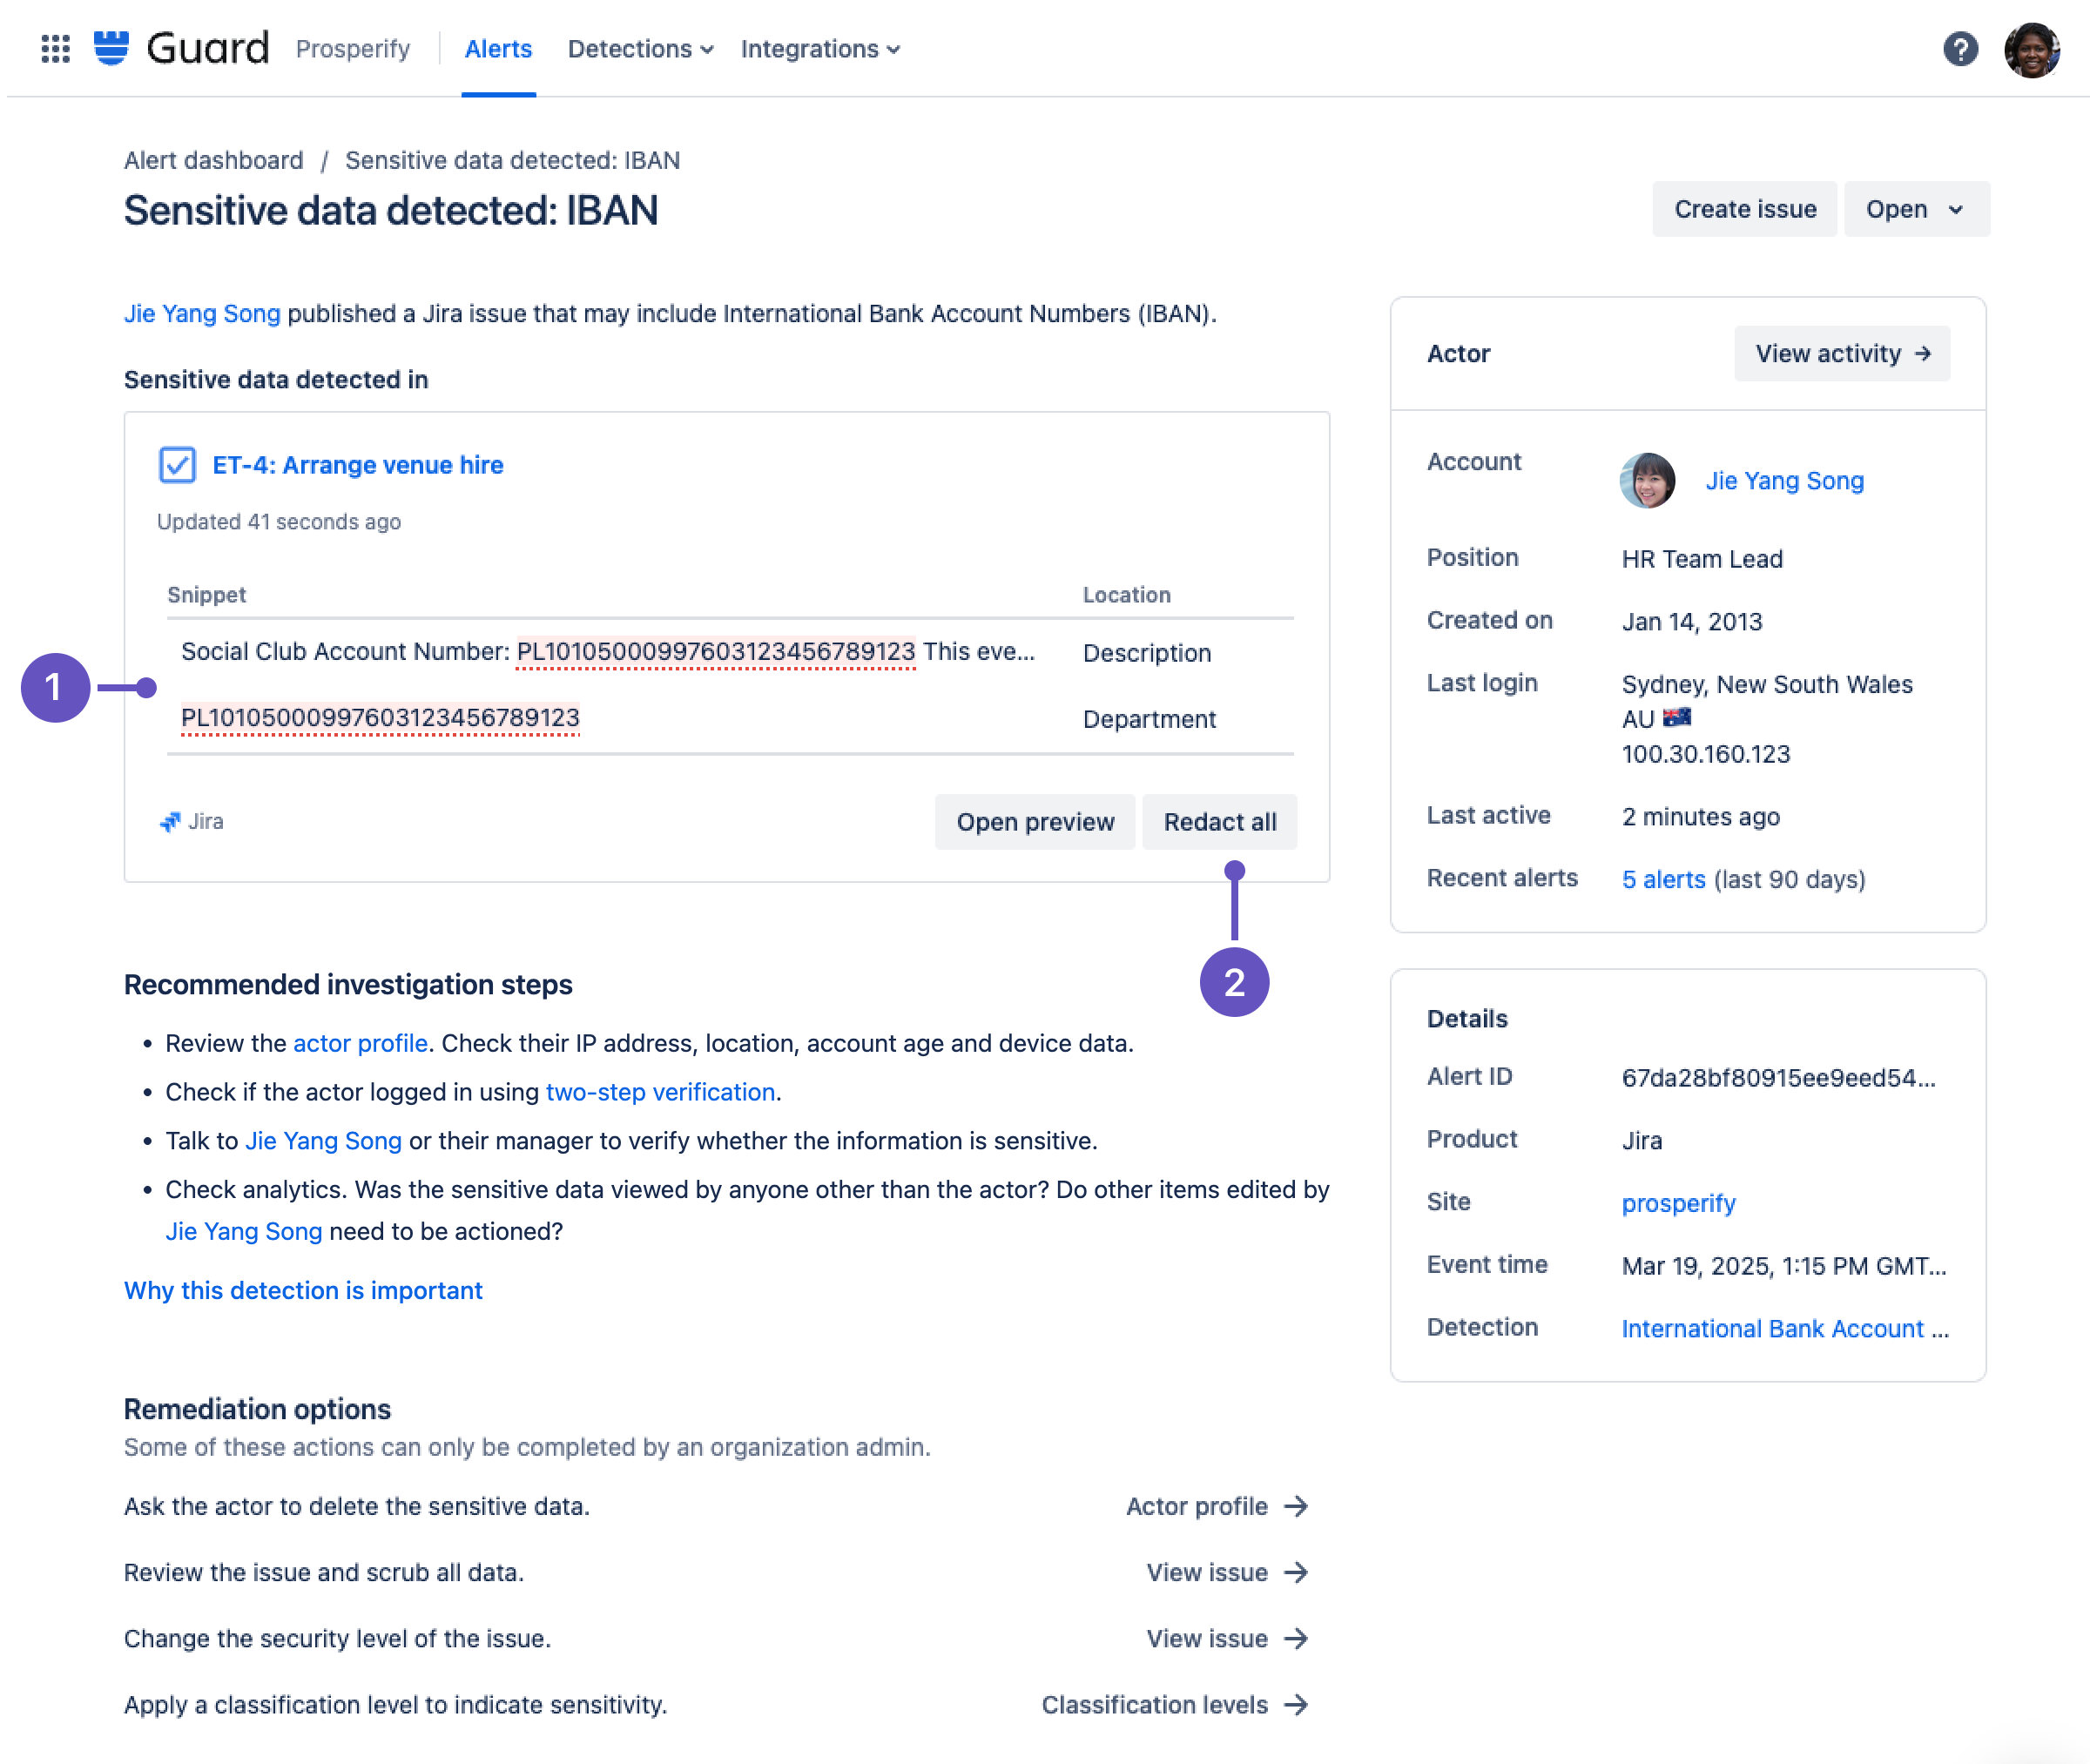Go to the Alert dashboard breadcrumb
The height and width of the screenshot is (1764, 2090).
tap(213, 160)
